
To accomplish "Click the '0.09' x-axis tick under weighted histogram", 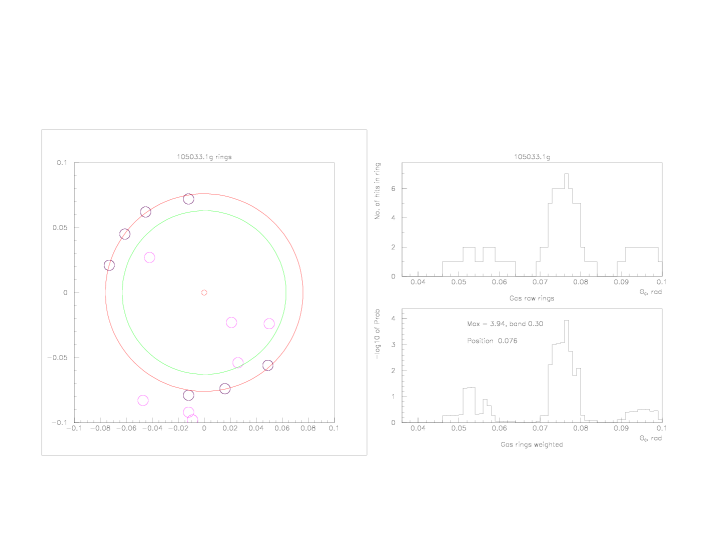I will click(x=621, y=428).
